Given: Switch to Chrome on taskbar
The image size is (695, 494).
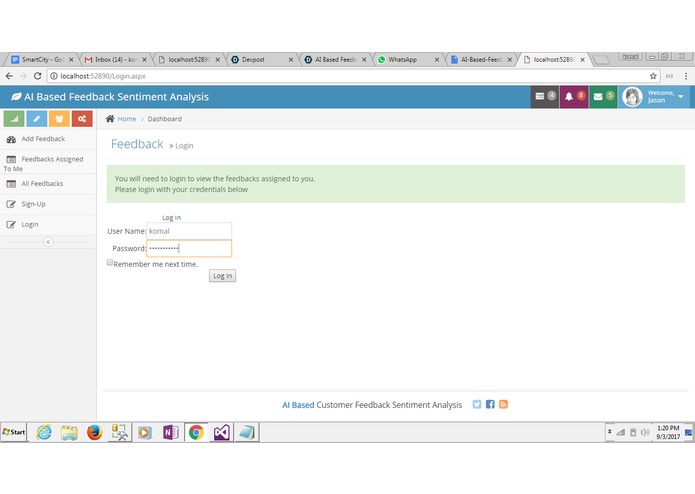Looking at the screenshot, I should [x=196, y=432].
